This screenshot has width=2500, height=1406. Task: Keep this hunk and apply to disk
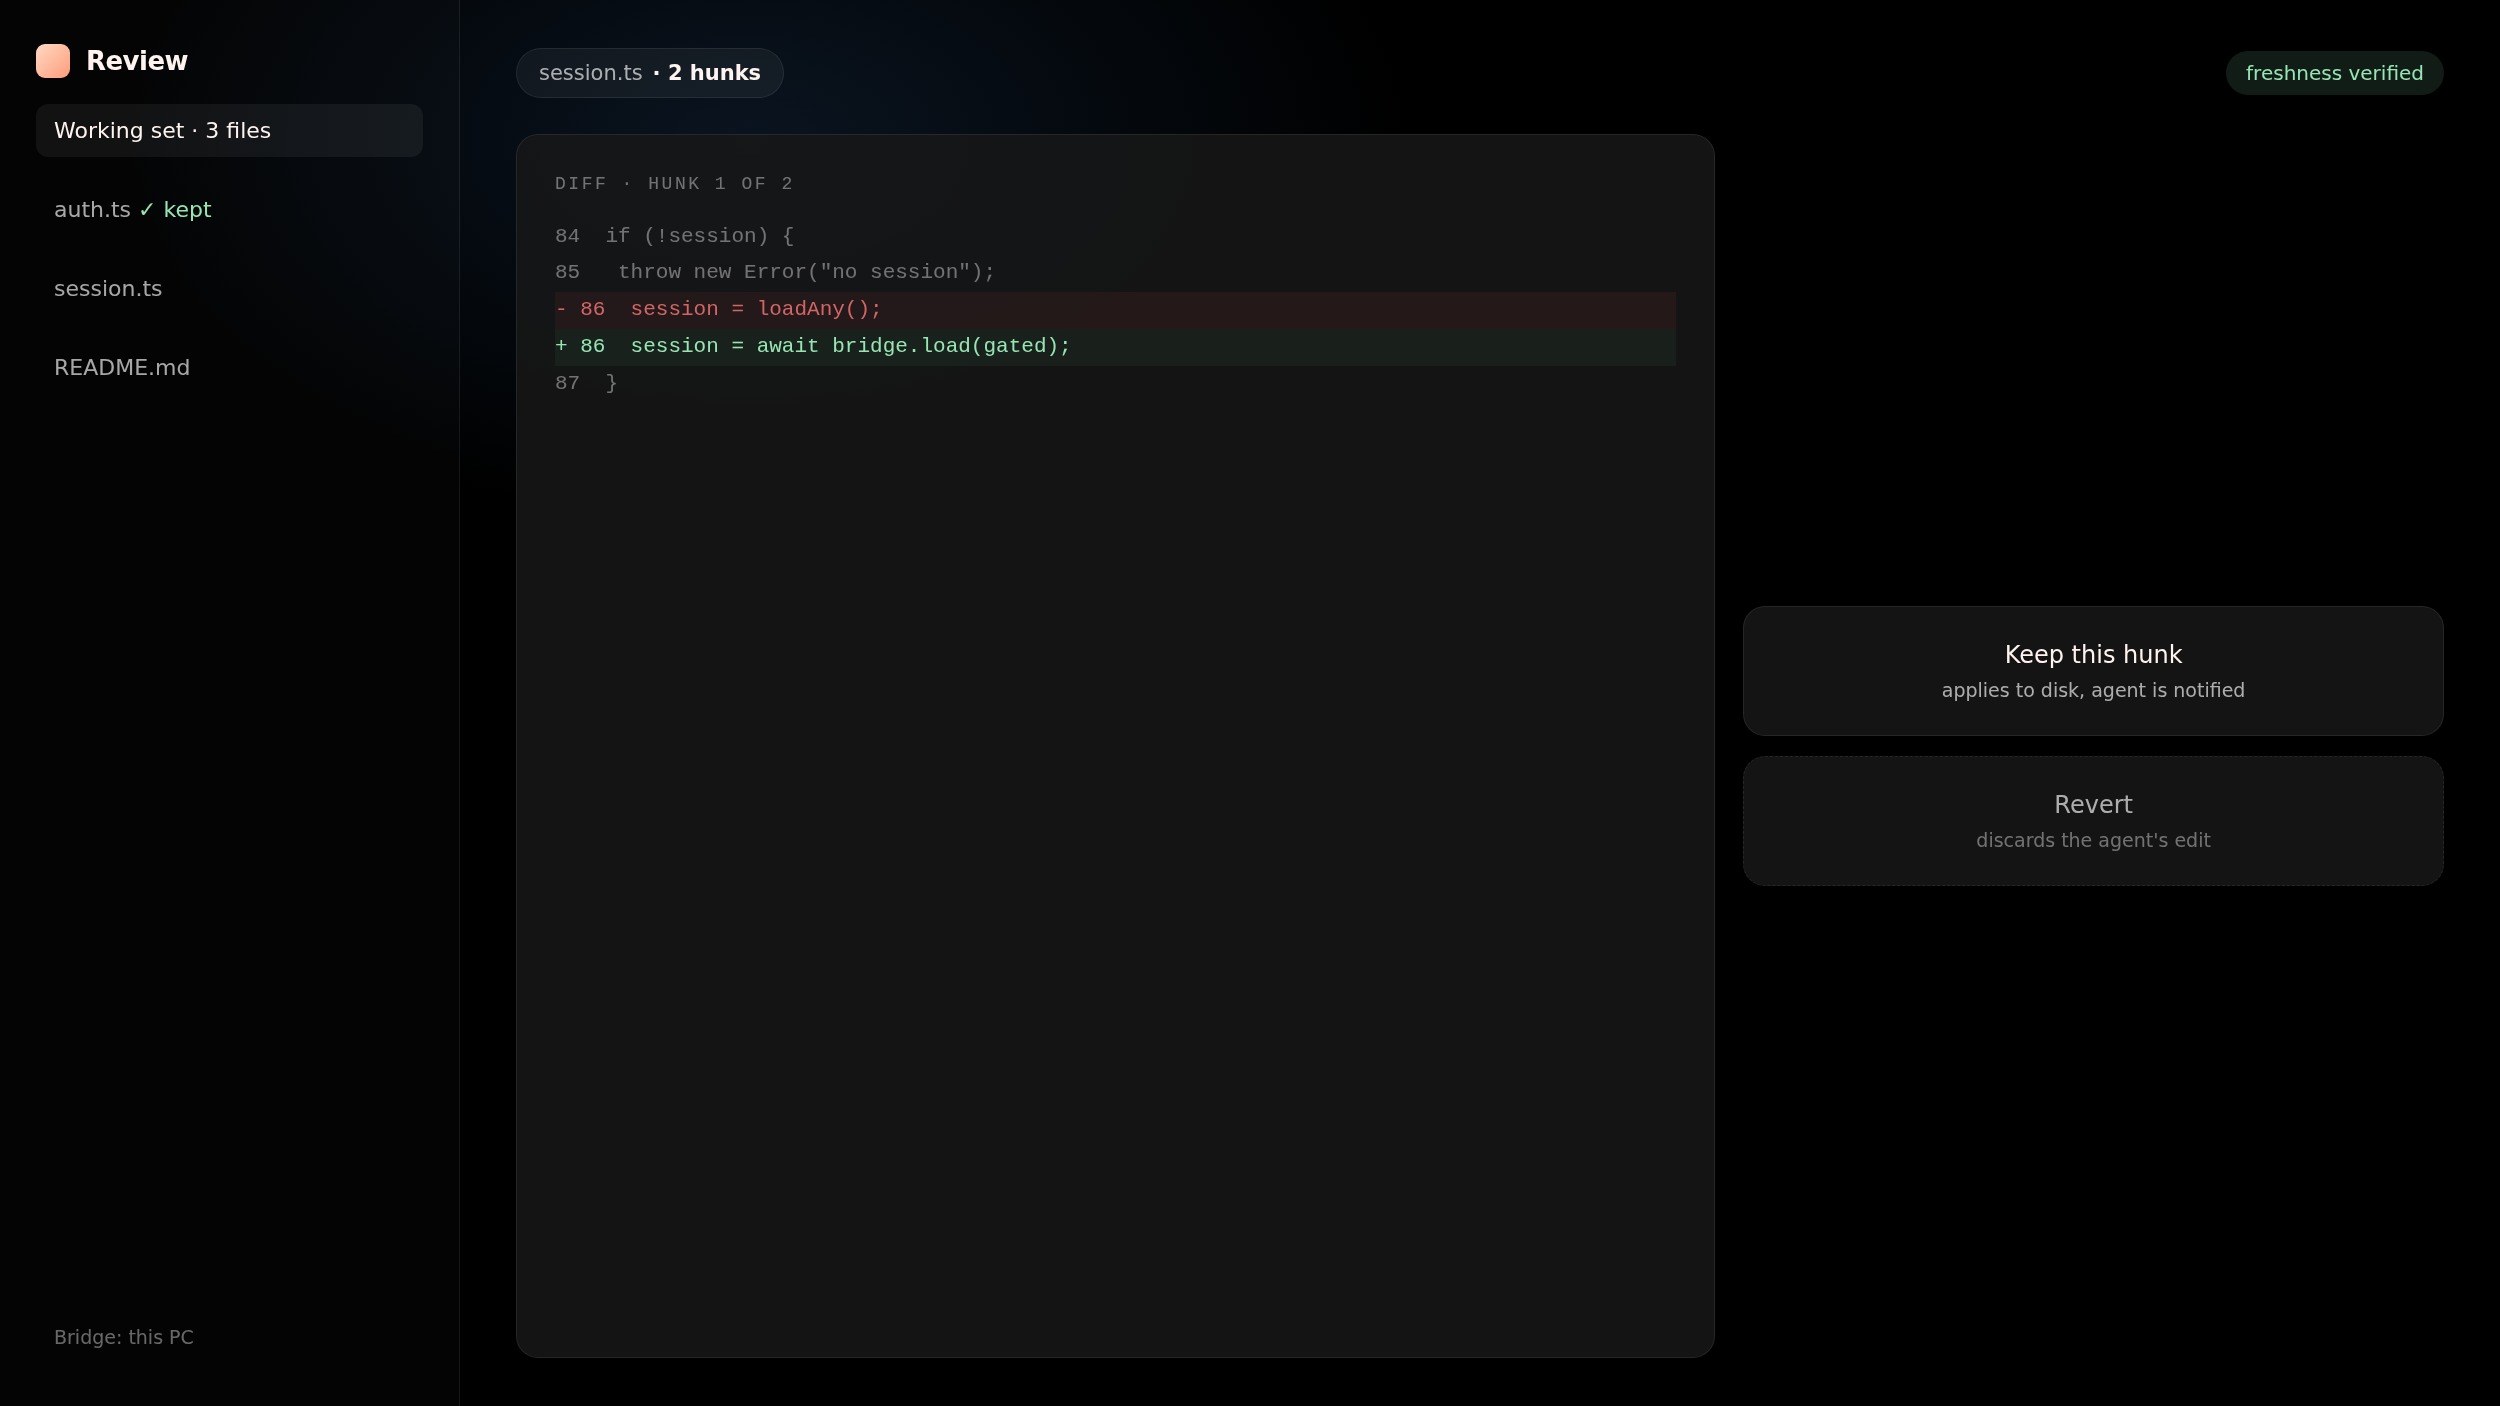point(2093,671)
